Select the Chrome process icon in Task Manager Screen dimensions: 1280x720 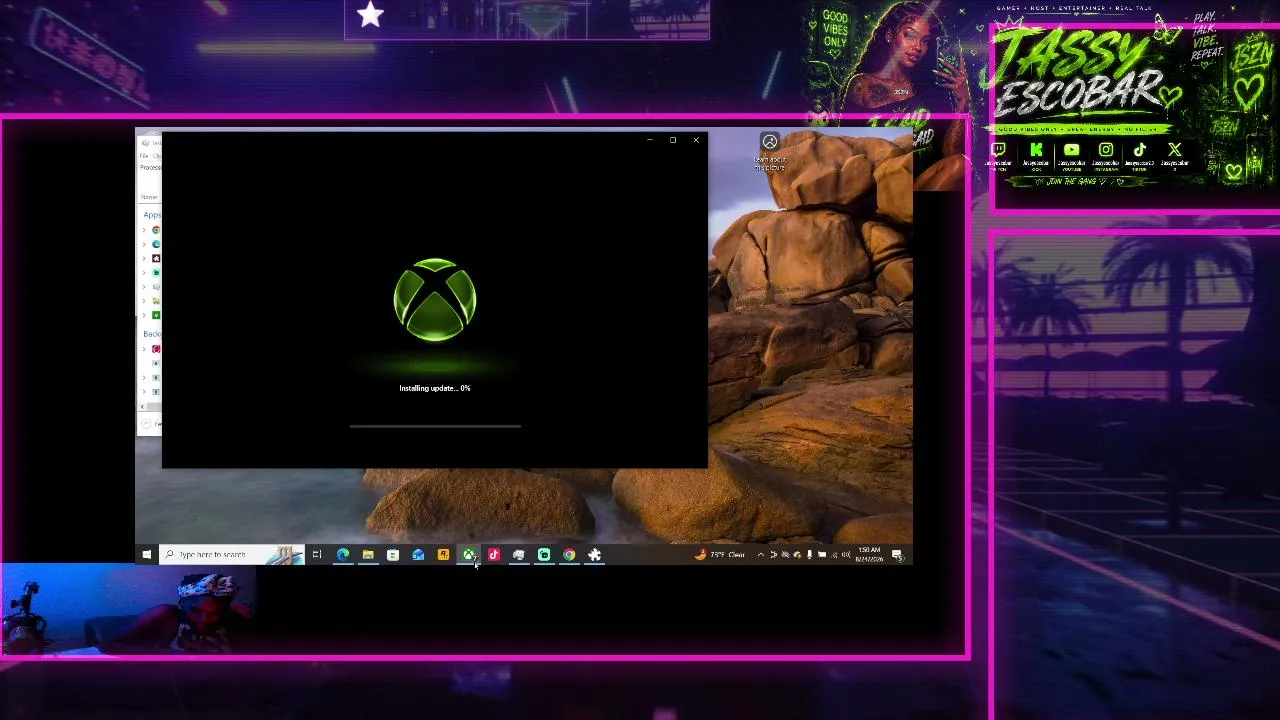coord(156,230)
